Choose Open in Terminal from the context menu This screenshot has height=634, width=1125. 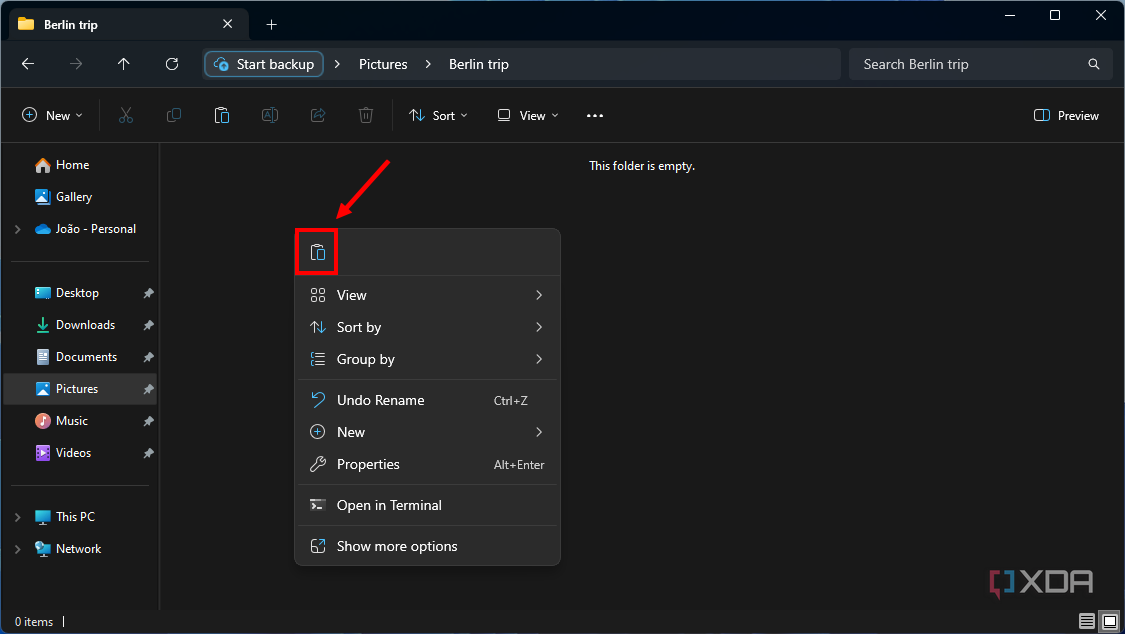click(389, 505)
